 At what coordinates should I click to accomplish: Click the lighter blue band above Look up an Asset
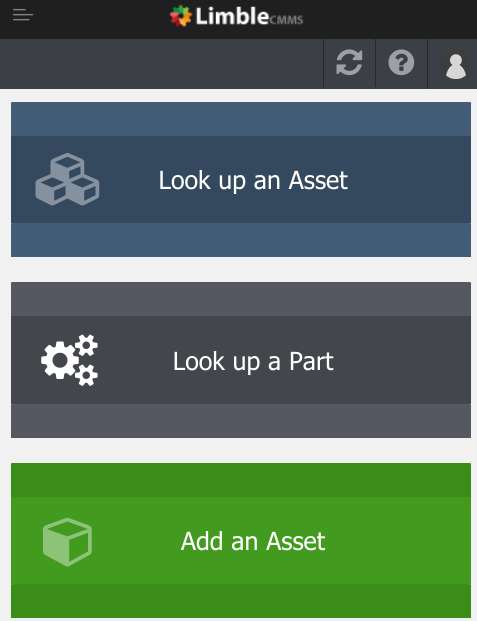(x=241, y=119)
